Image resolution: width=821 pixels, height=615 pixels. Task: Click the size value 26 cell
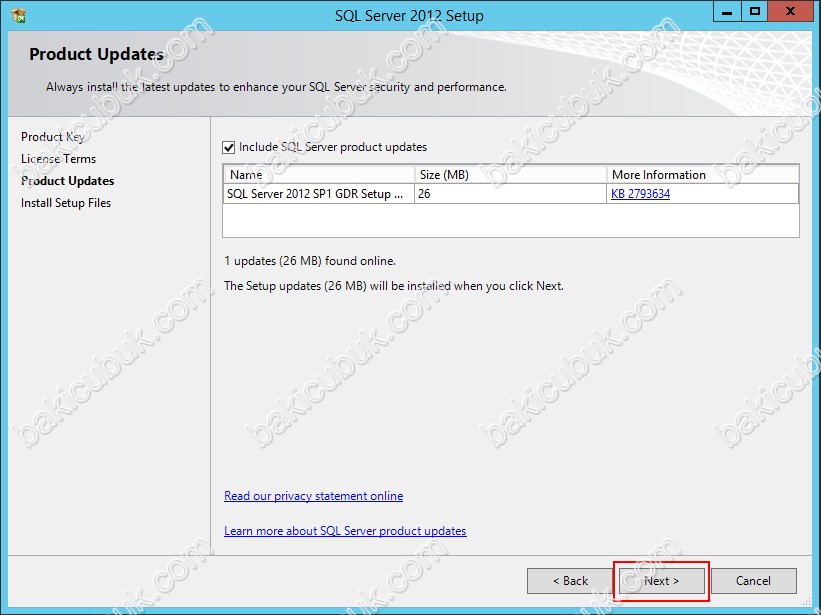point(511,194)
